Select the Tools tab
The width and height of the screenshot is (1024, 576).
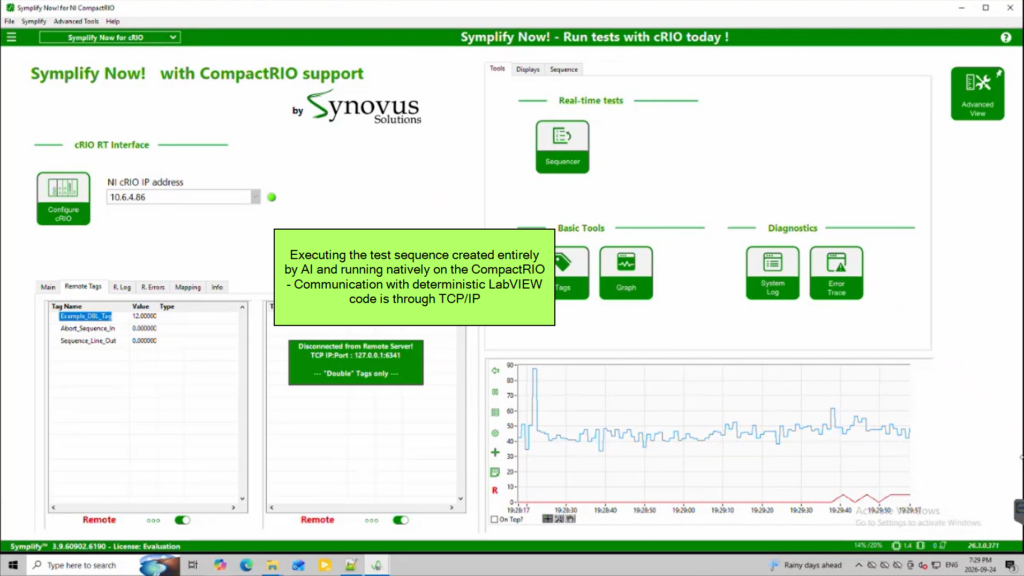tap(498, 69)
